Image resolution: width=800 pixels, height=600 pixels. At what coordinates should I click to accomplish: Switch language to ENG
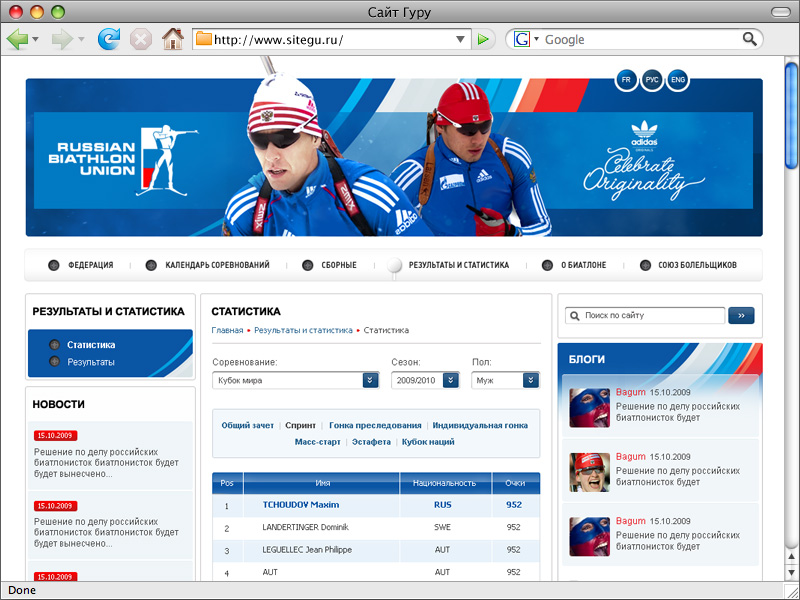(x=678, y=80)
